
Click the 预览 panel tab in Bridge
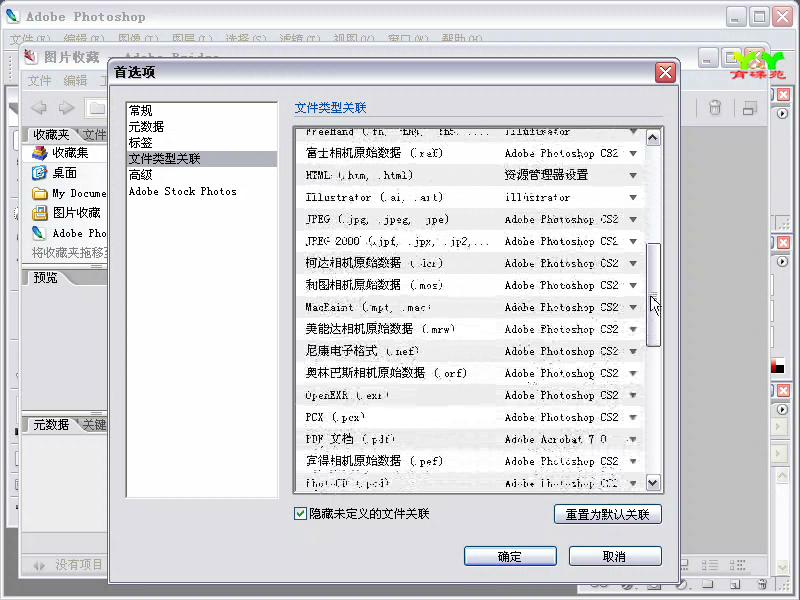[45, 278]
